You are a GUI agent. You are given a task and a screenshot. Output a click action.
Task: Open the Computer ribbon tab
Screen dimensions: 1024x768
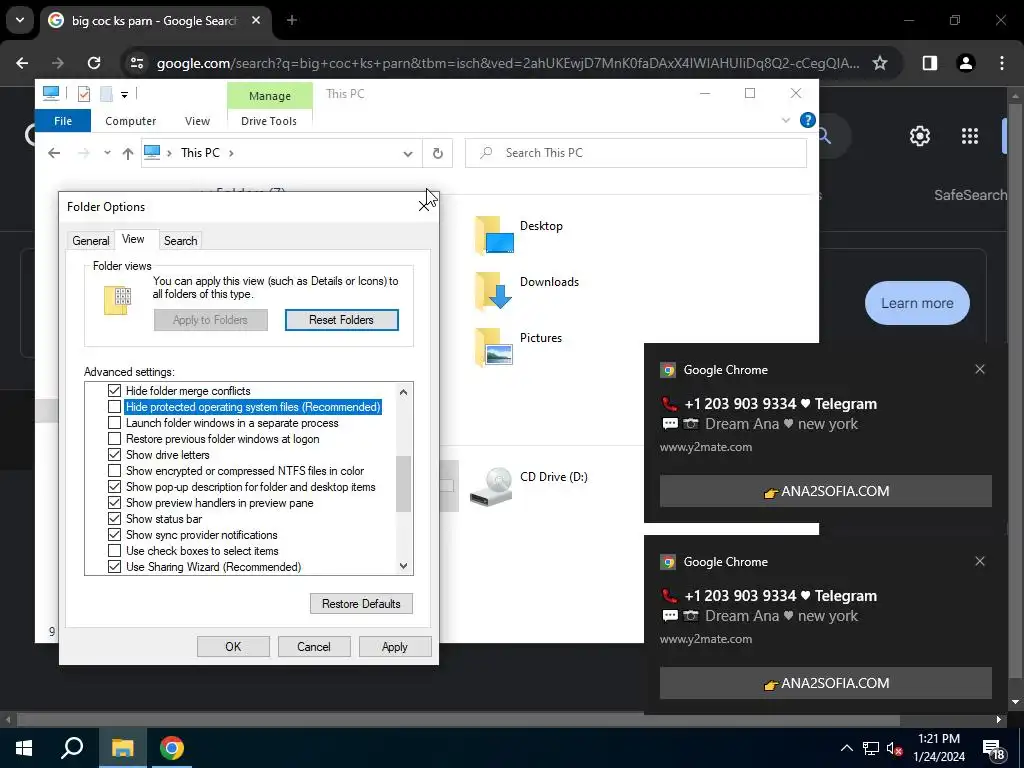[x=131, y=121]
